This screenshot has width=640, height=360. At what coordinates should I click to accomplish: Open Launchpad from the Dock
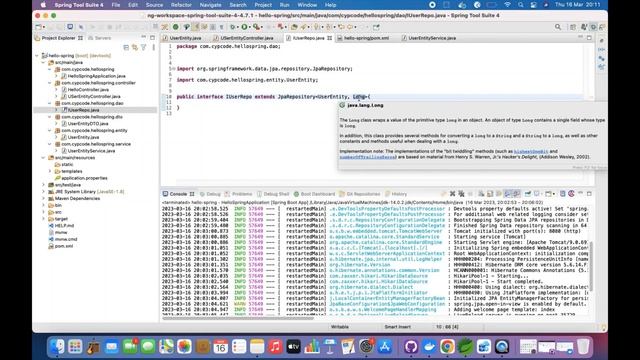[75, 347]
